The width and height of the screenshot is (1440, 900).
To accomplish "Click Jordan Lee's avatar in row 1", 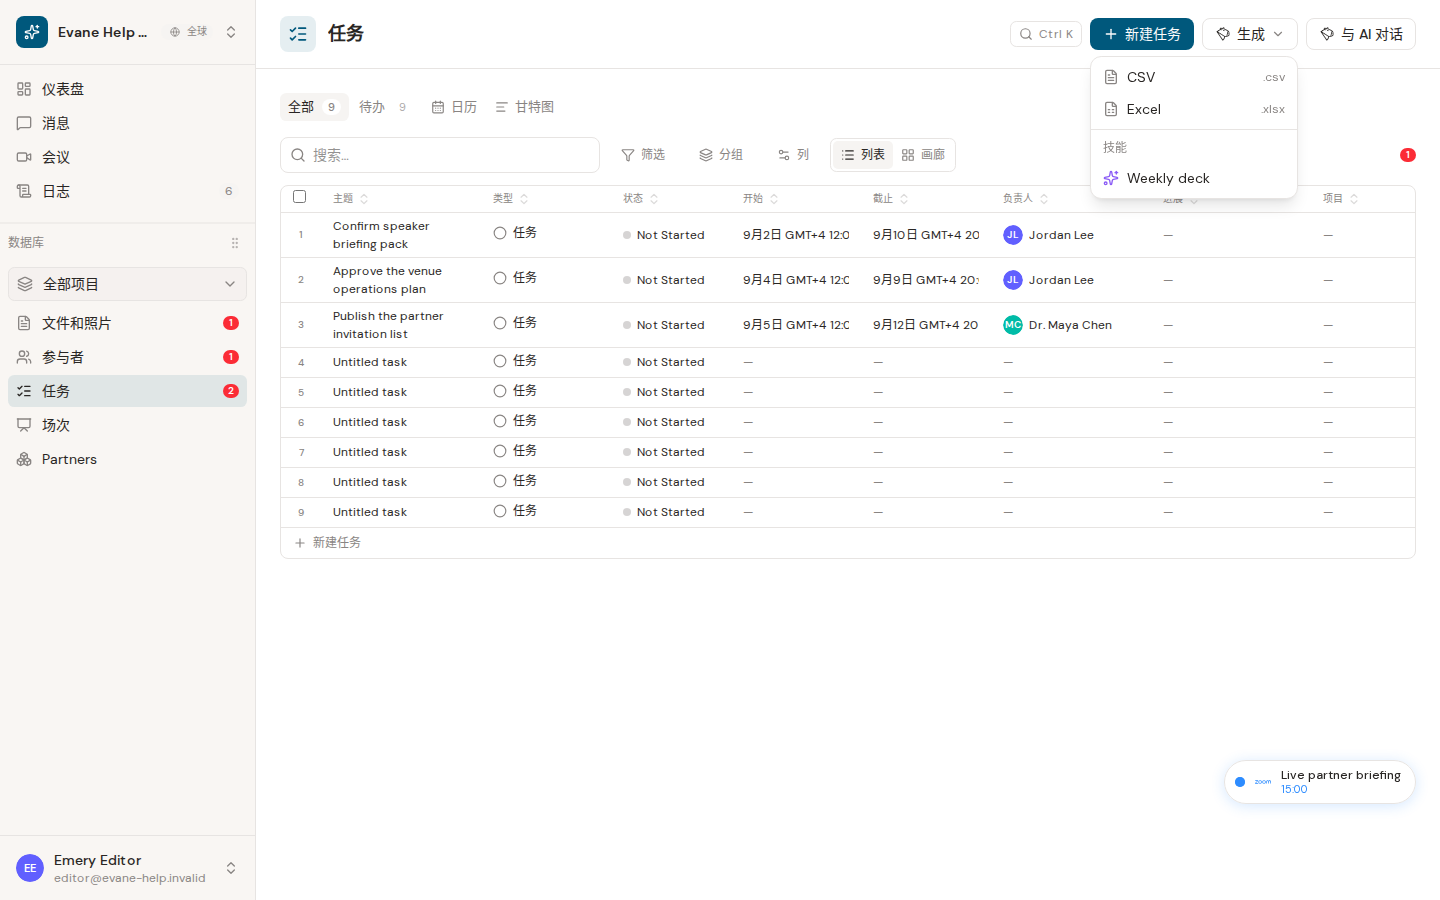I will point(1013,235).
